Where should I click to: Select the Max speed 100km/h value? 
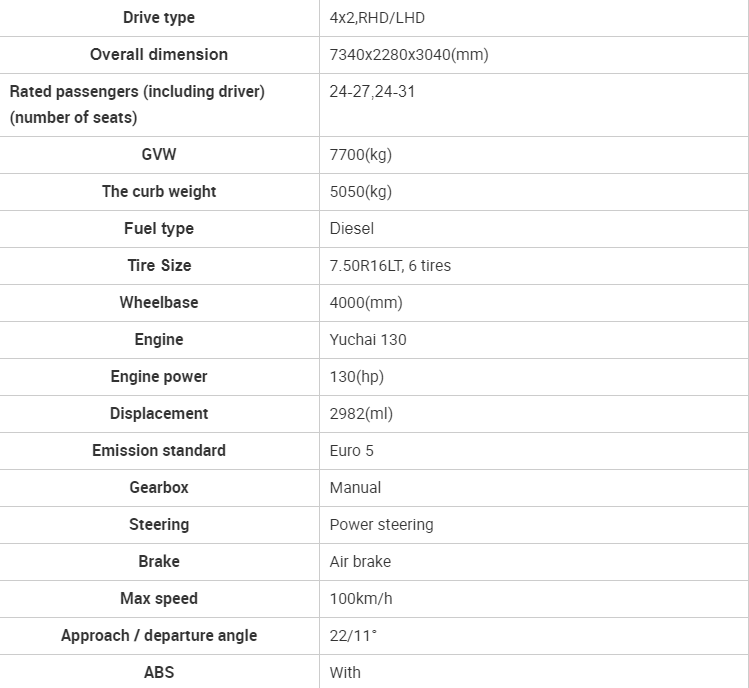coord(361,599)
